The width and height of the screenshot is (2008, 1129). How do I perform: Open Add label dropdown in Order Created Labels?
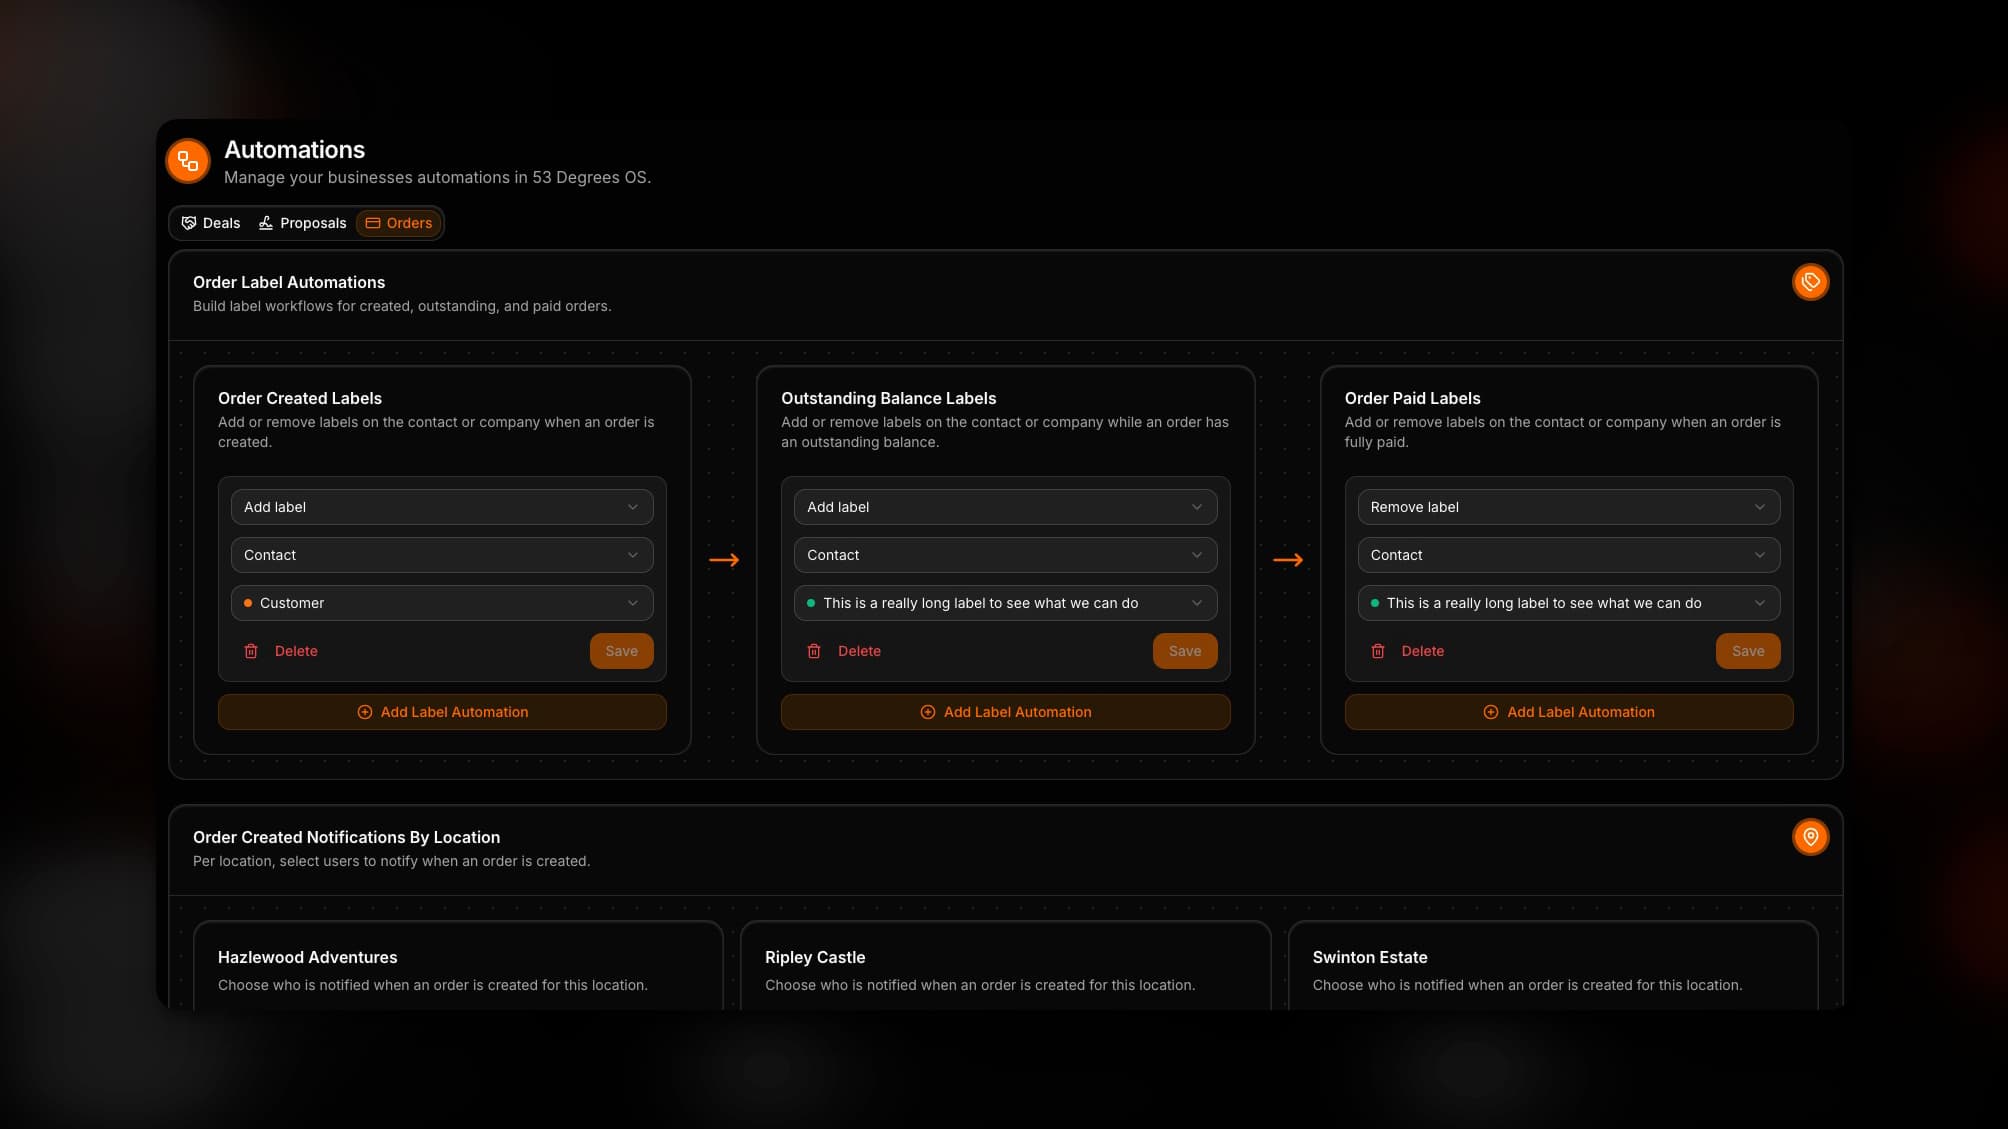coord(441,507)
